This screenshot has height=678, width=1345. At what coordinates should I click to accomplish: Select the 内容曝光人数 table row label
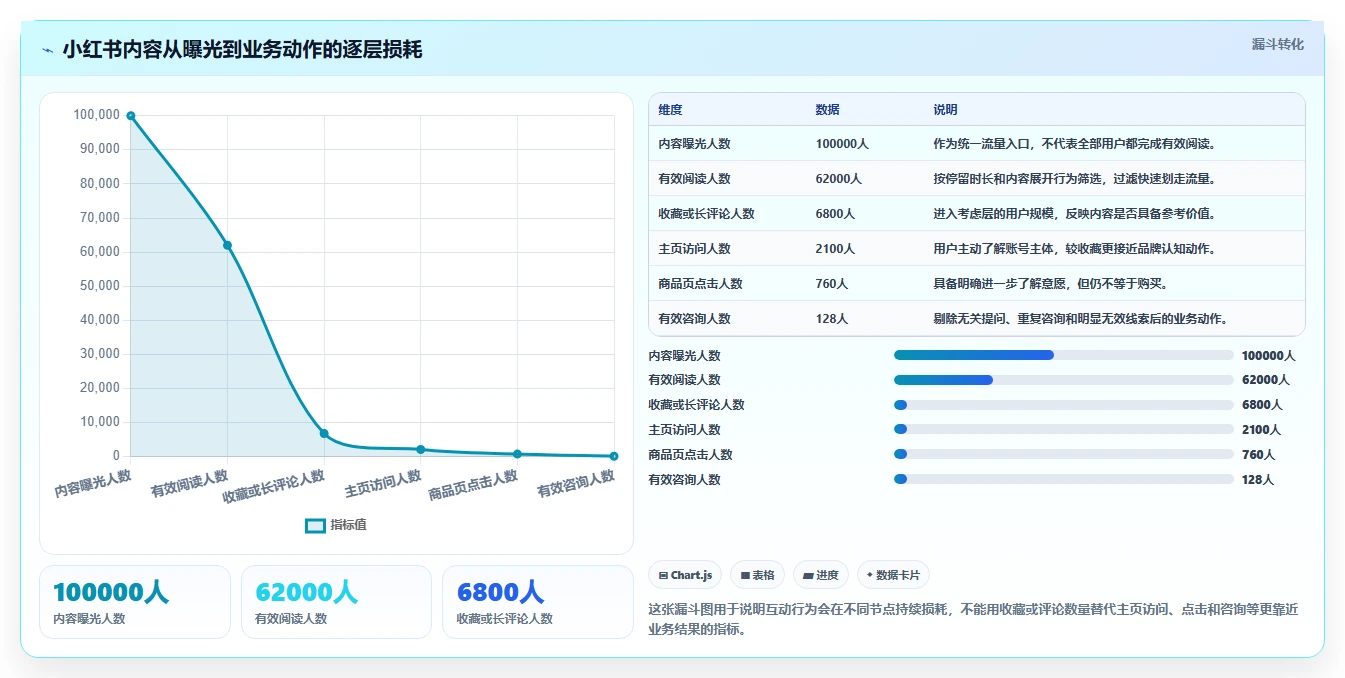[694, 144]
